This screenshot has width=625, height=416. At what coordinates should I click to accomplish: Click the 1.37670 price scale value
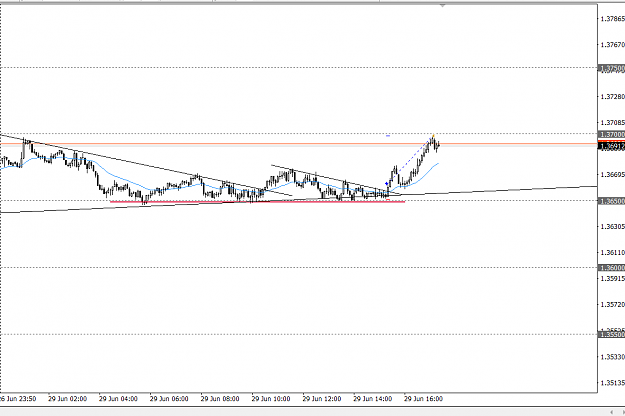[x=613, y=45]
